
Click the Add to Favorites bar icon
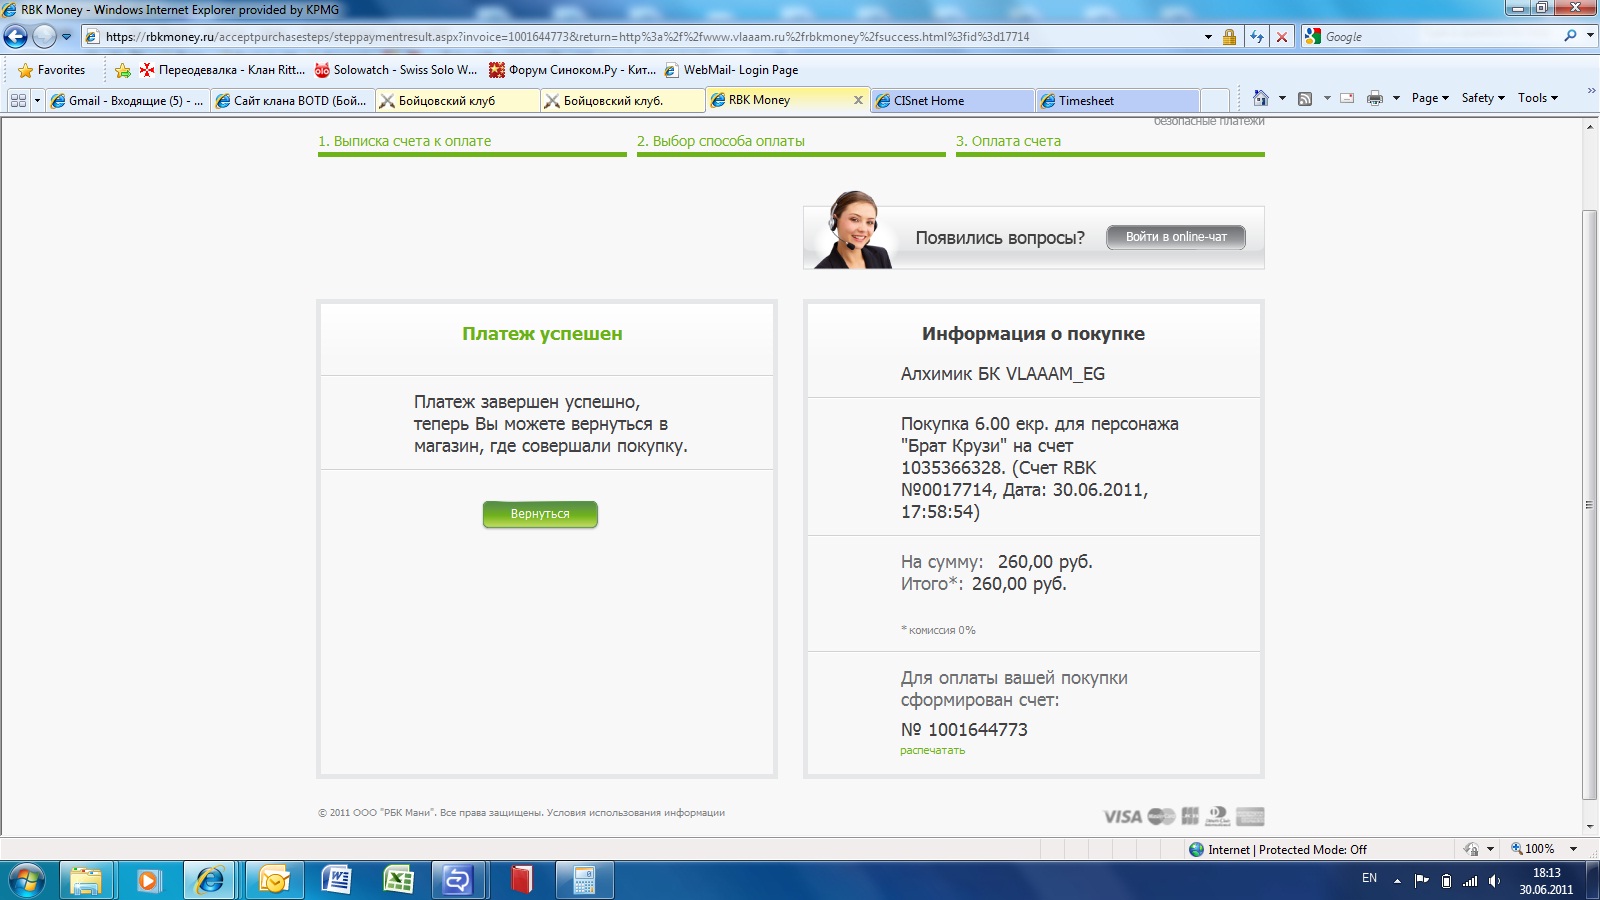pyautogui.click(x=123, y=70)
